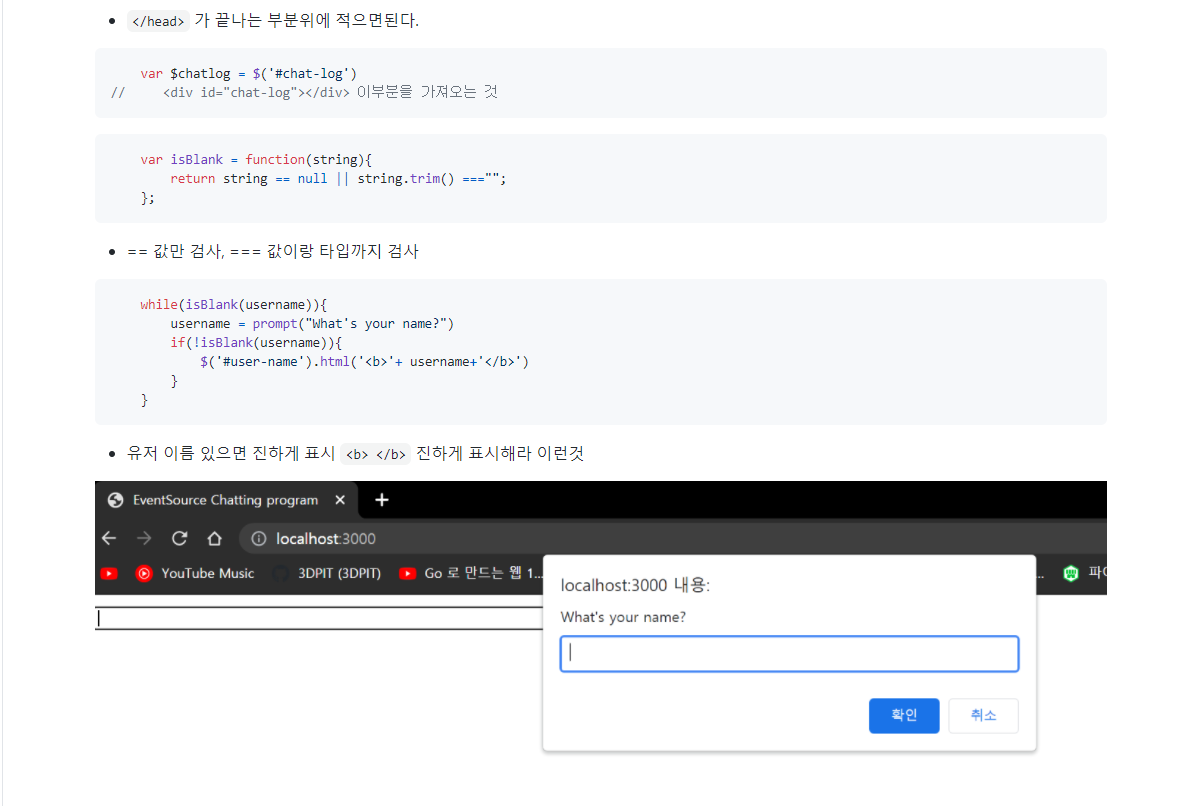Open the Go 로 만드는 웹 bookmark
The width and height of the screenshot is (1193, 806).
(x=472, y=573)
